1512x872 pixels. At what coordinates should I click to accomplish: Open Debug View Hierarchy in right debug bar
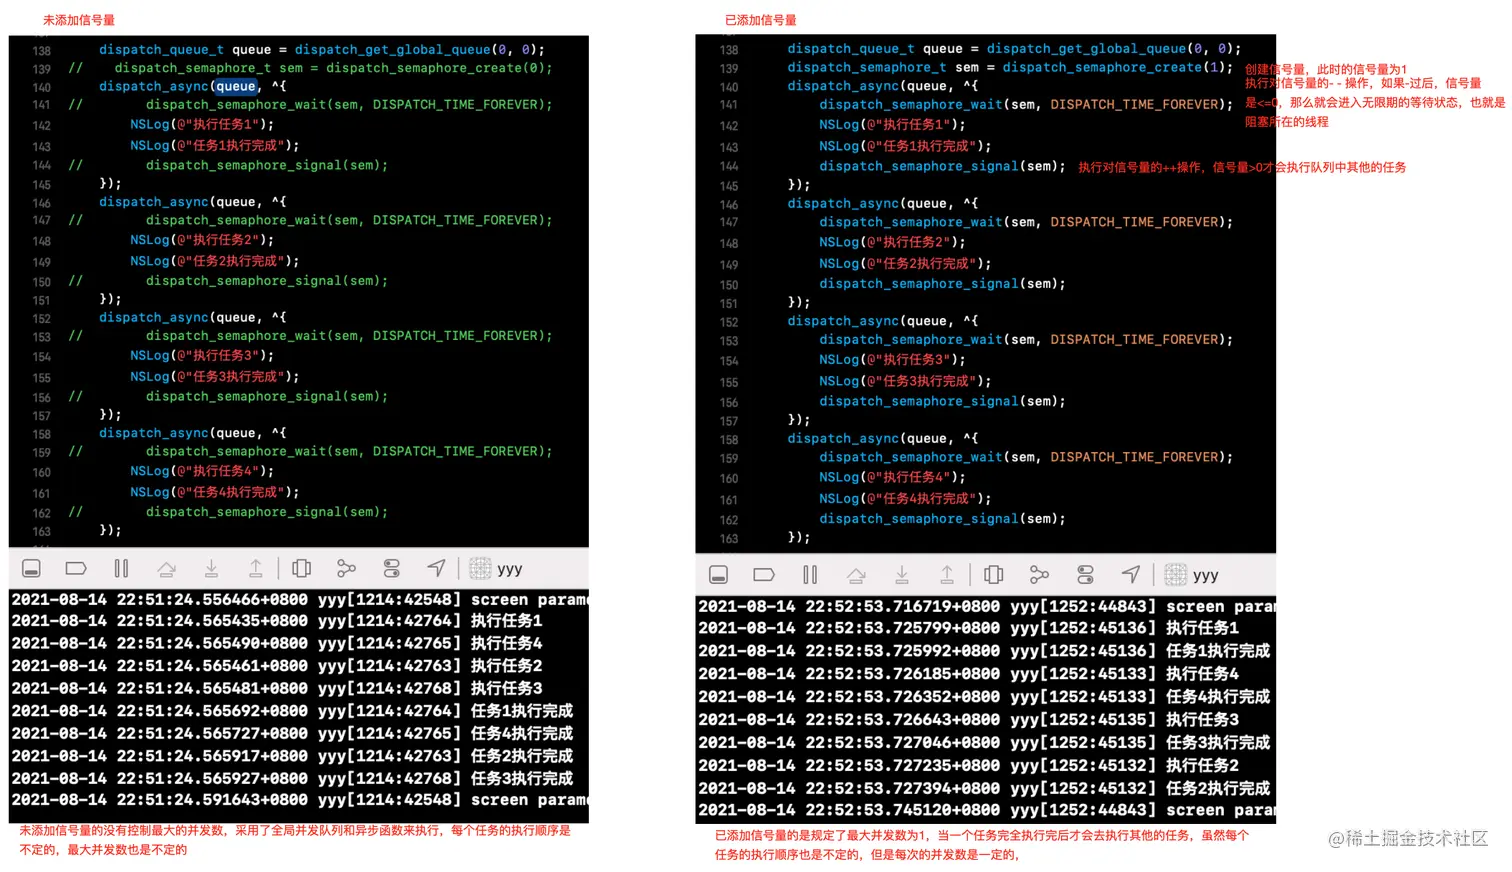(993, 575)
